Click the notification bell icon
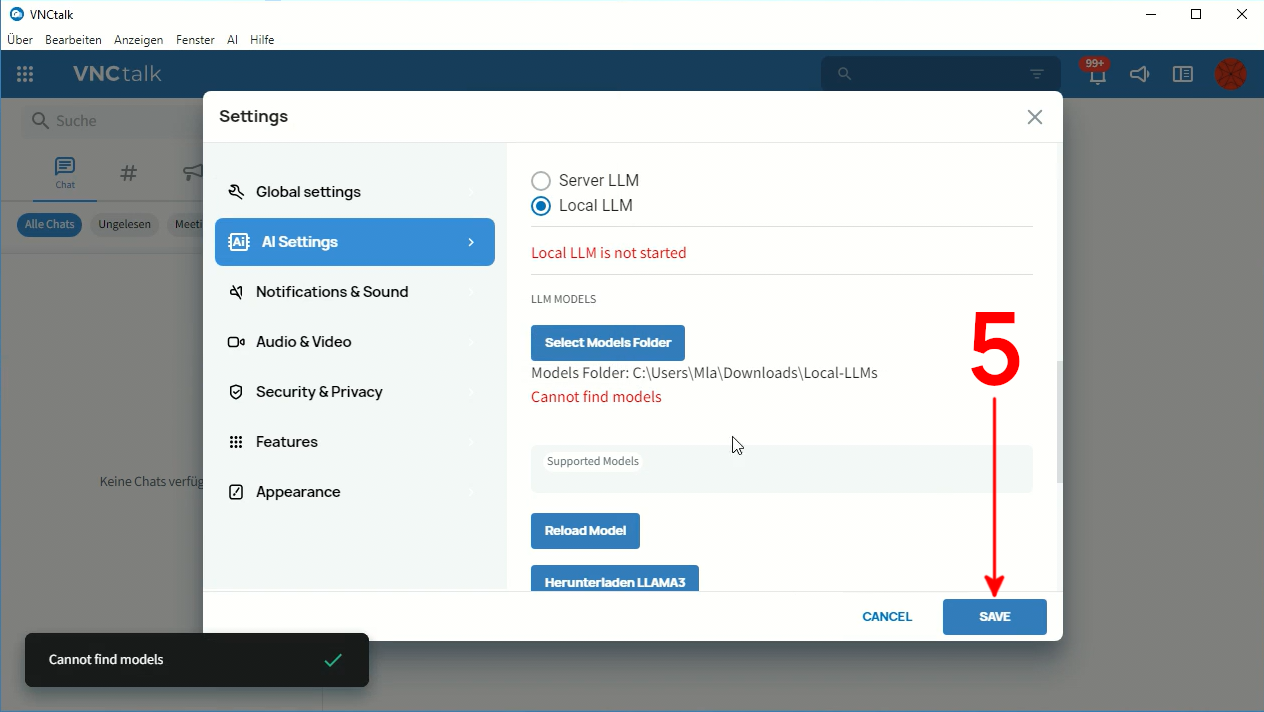Viewport: 1264px width, 712px height. pos(1097,75)
